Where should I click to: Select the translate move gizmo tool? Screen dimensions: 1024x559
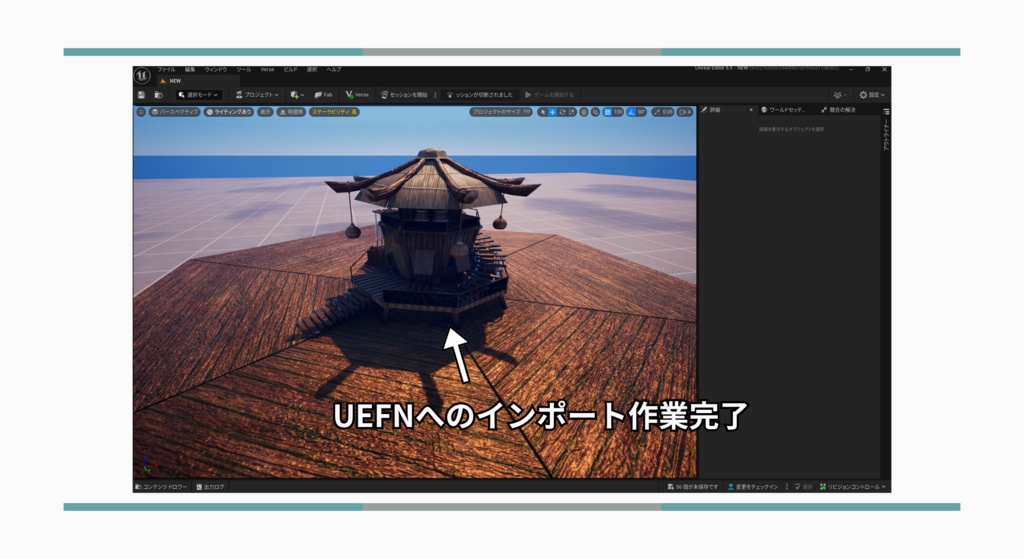552,112
